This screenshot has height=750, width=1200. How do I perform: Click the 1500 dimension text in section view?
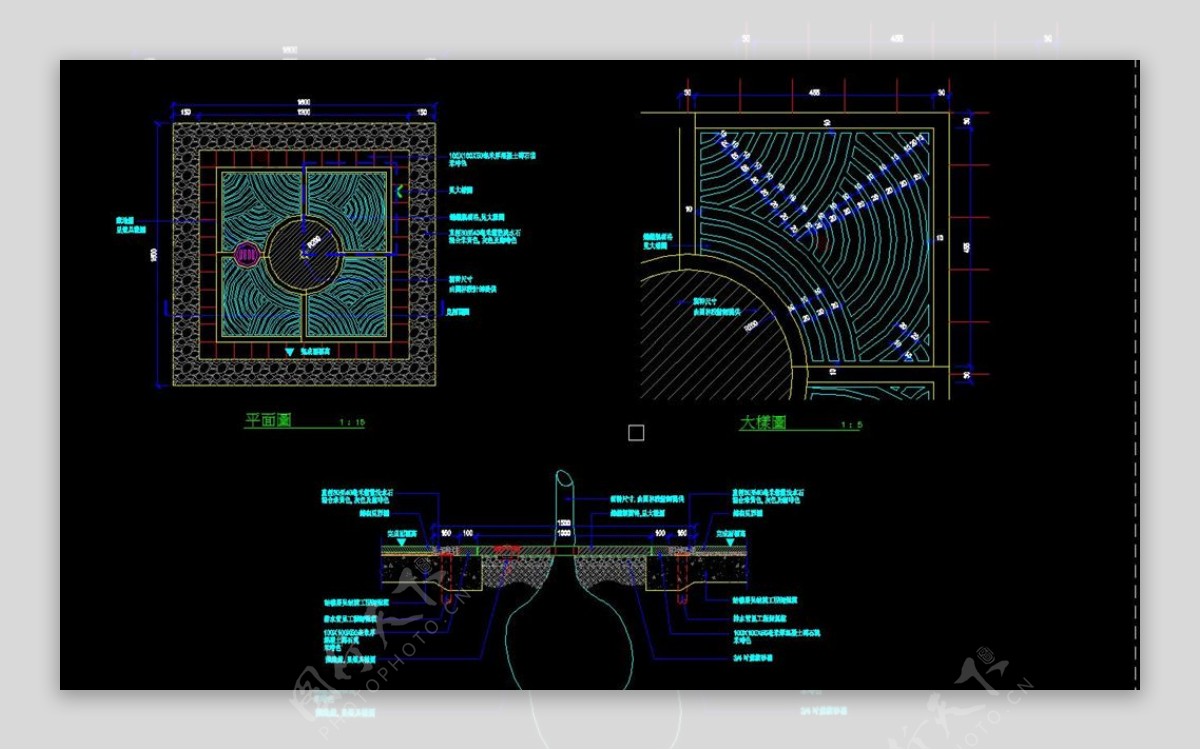click(564, 523)
